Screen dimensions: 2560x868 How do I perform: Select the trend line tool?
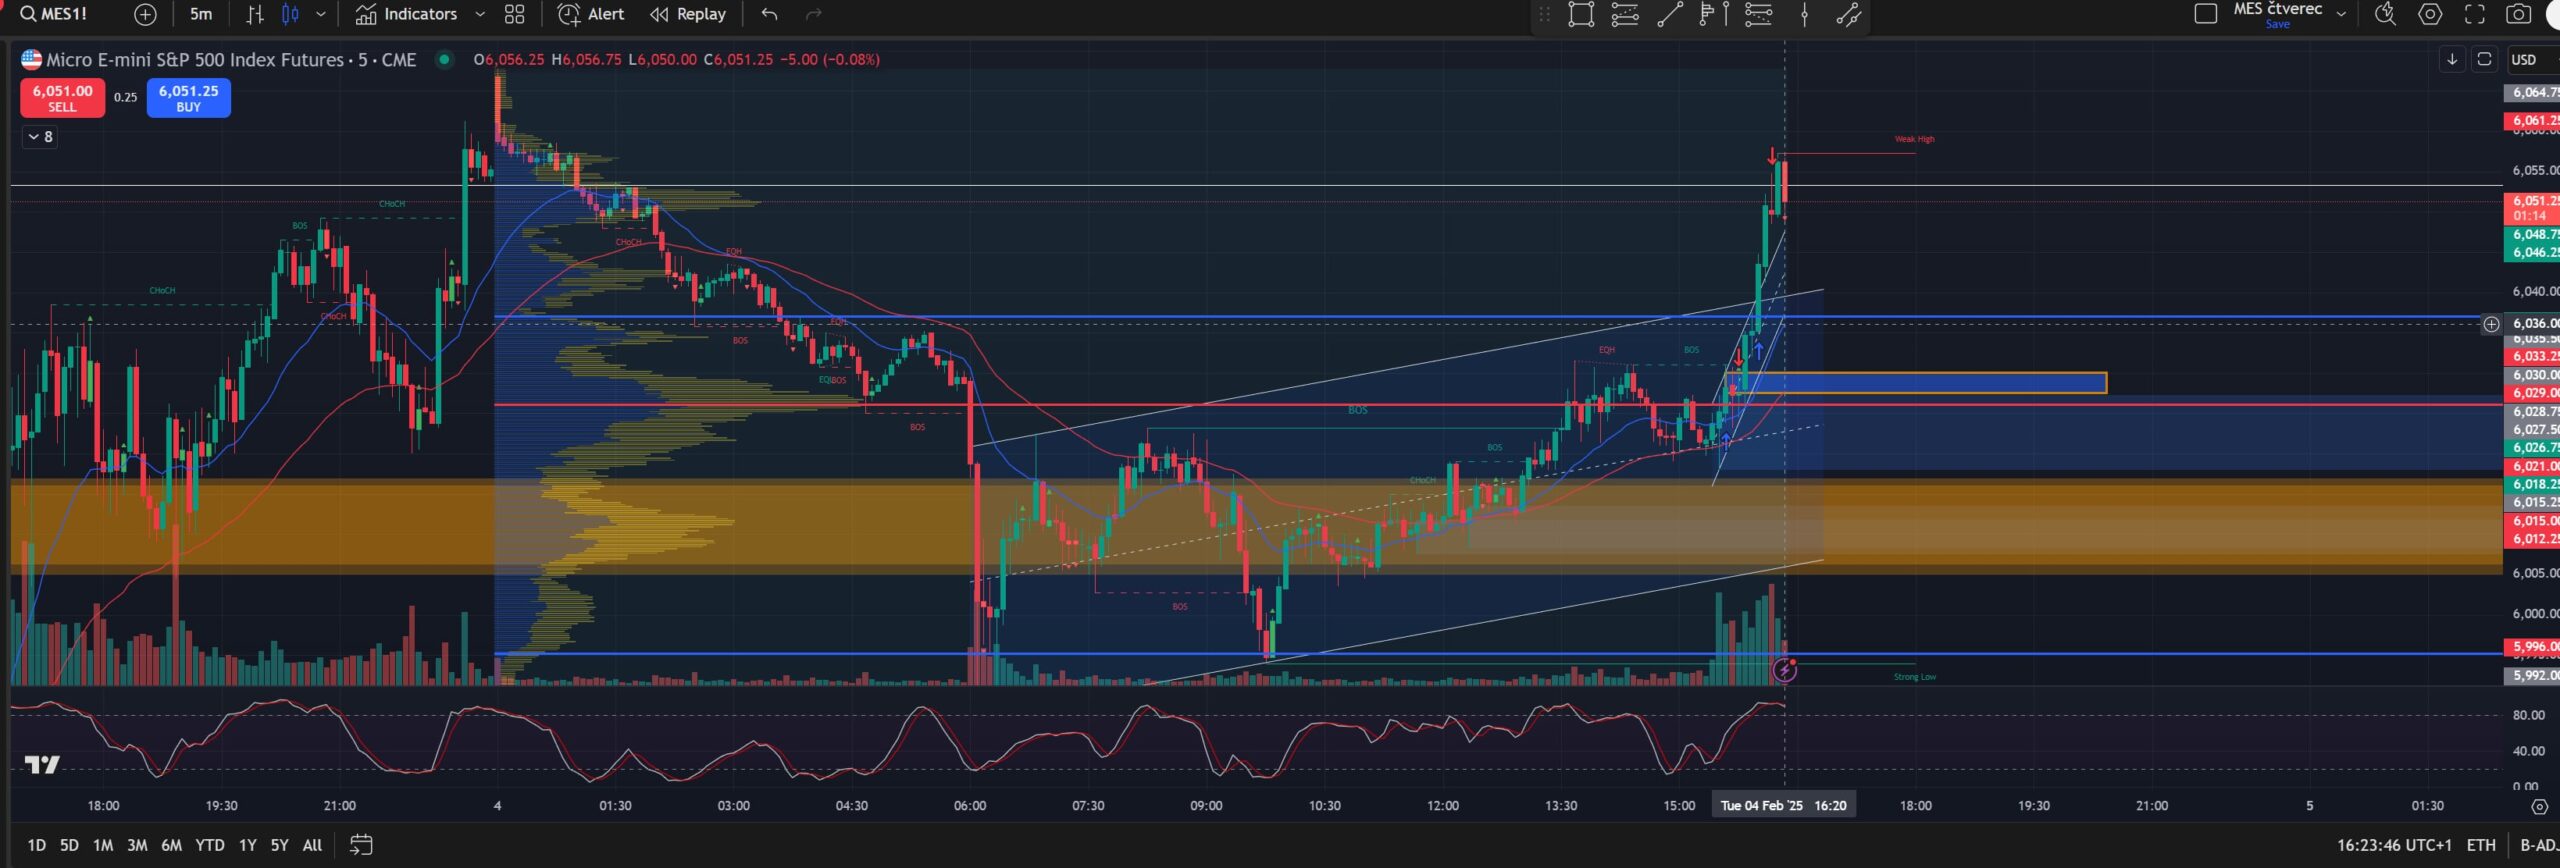coord(1670,14)
